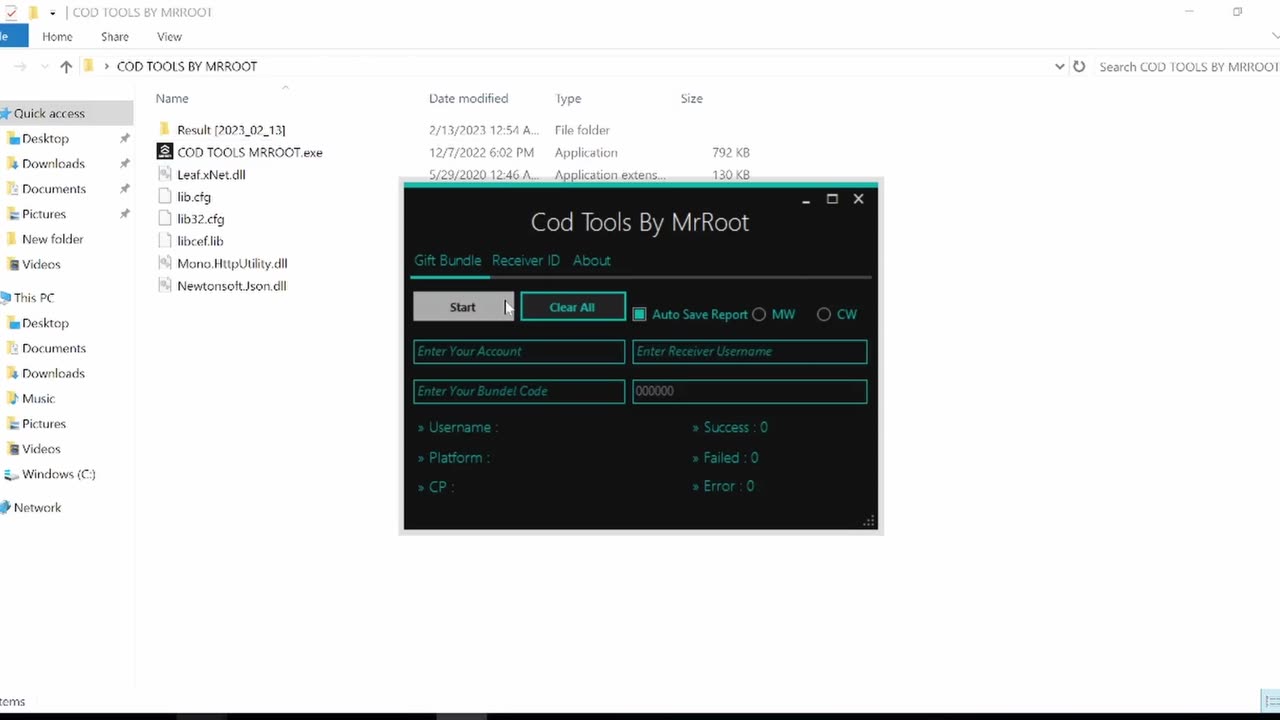
Task: Select the COD TOOLS MRROOT.exe application icon
Action: pos(165,152)
